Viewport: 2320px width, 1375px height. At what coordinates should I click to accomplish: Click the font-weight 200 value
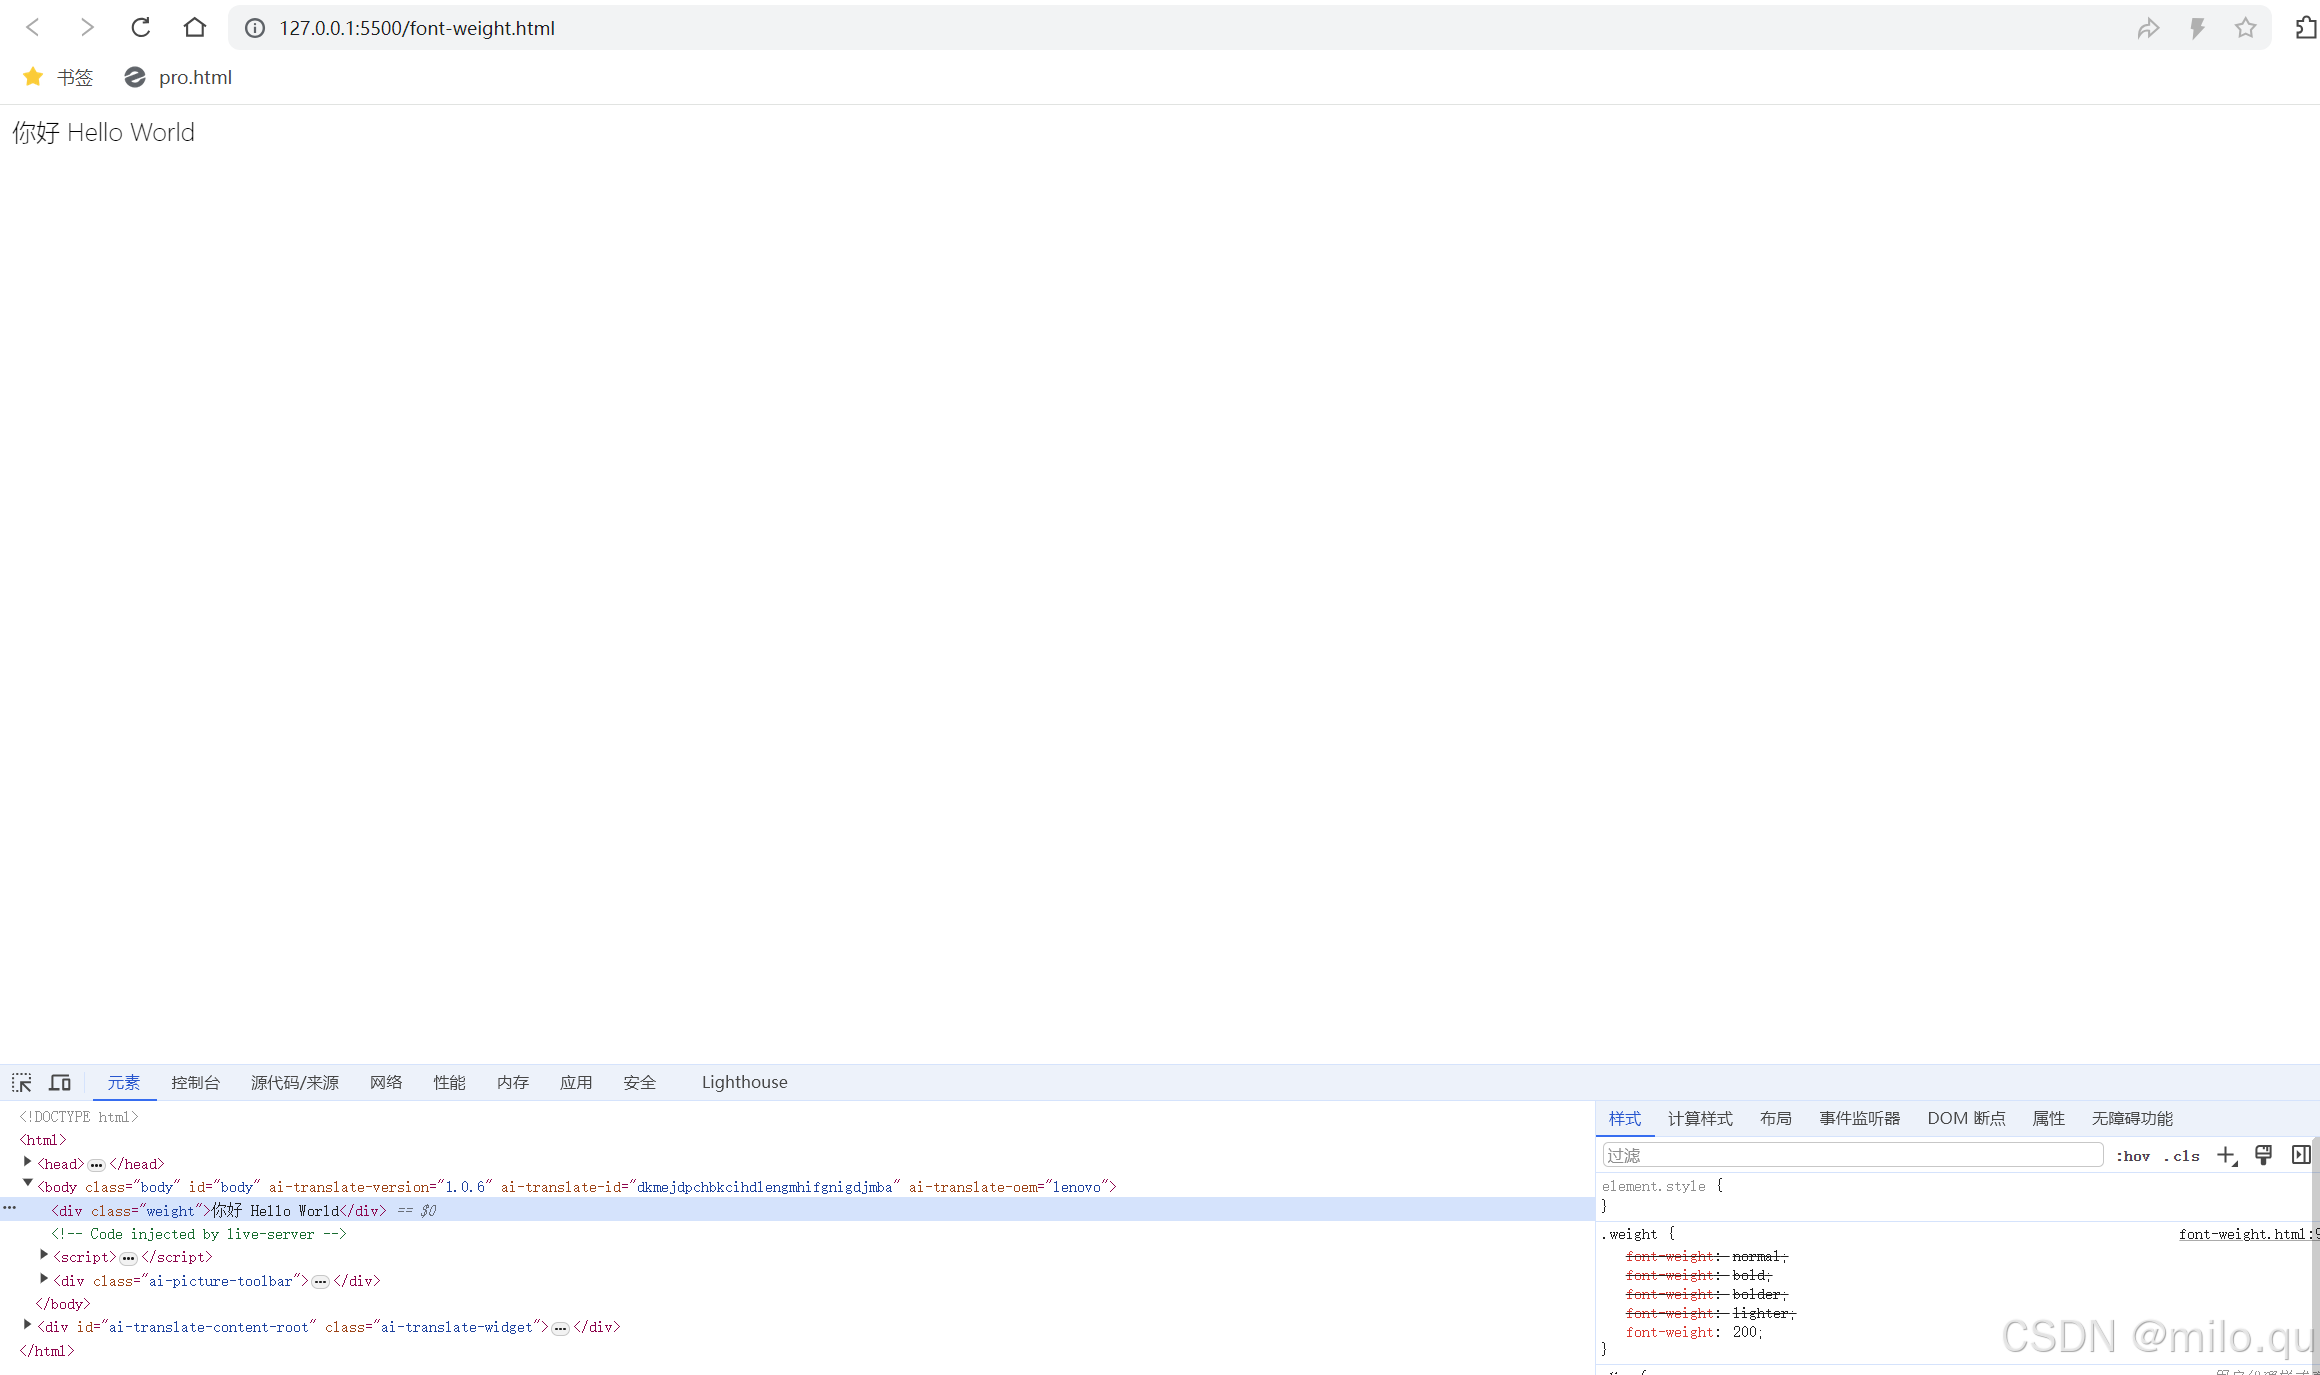pyautogui.click(x=1745, y=1332)
